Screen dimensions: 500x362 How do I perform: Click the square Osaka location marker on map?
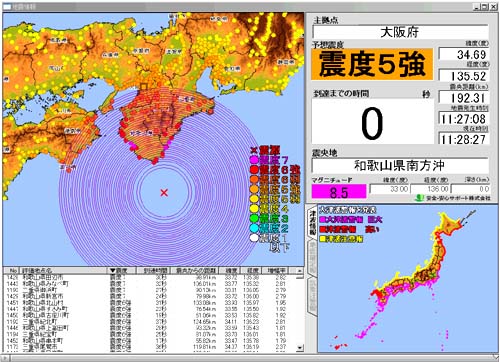pos(144,86)
